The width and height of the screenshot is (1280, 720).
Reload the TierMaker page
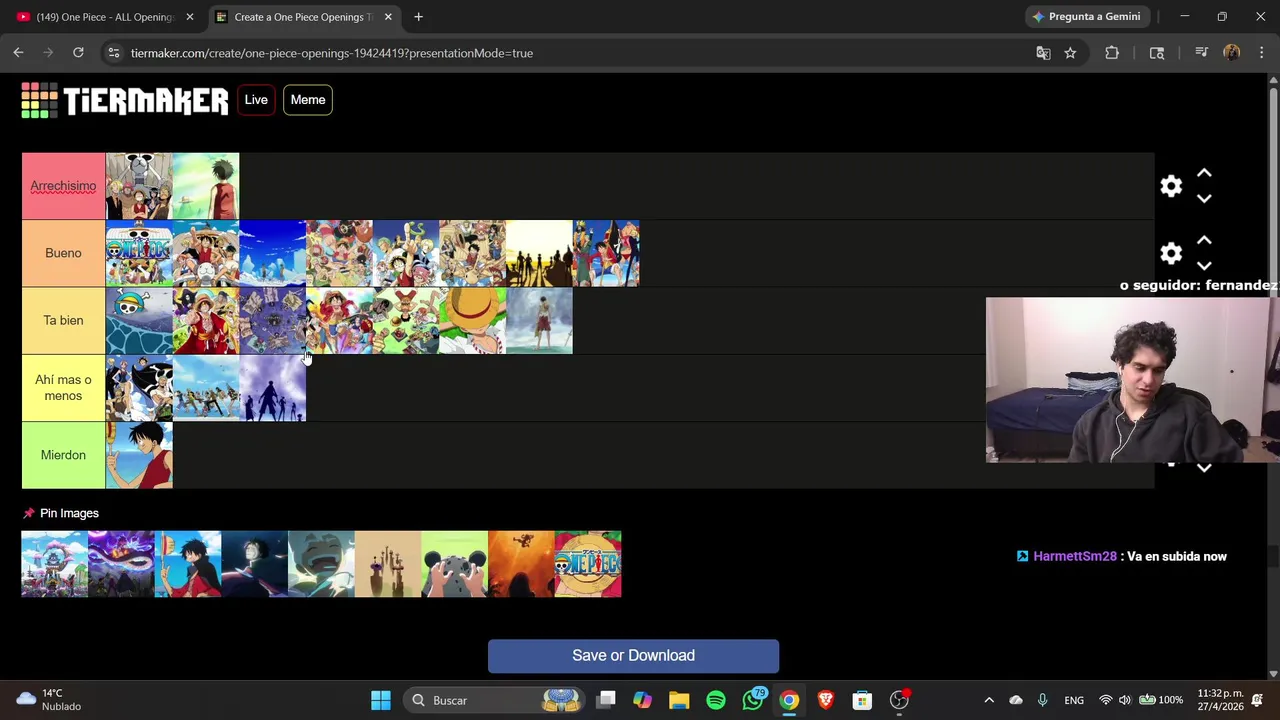78,53
